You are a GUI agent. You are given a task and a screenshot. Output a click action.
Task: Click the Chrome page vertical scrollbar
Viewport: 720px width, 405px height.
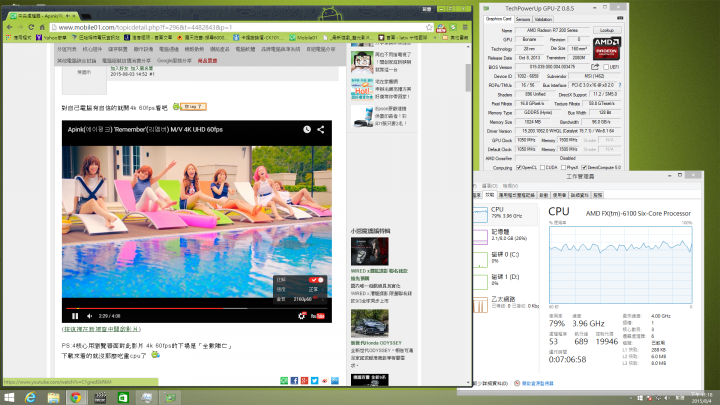coord(468,77)
